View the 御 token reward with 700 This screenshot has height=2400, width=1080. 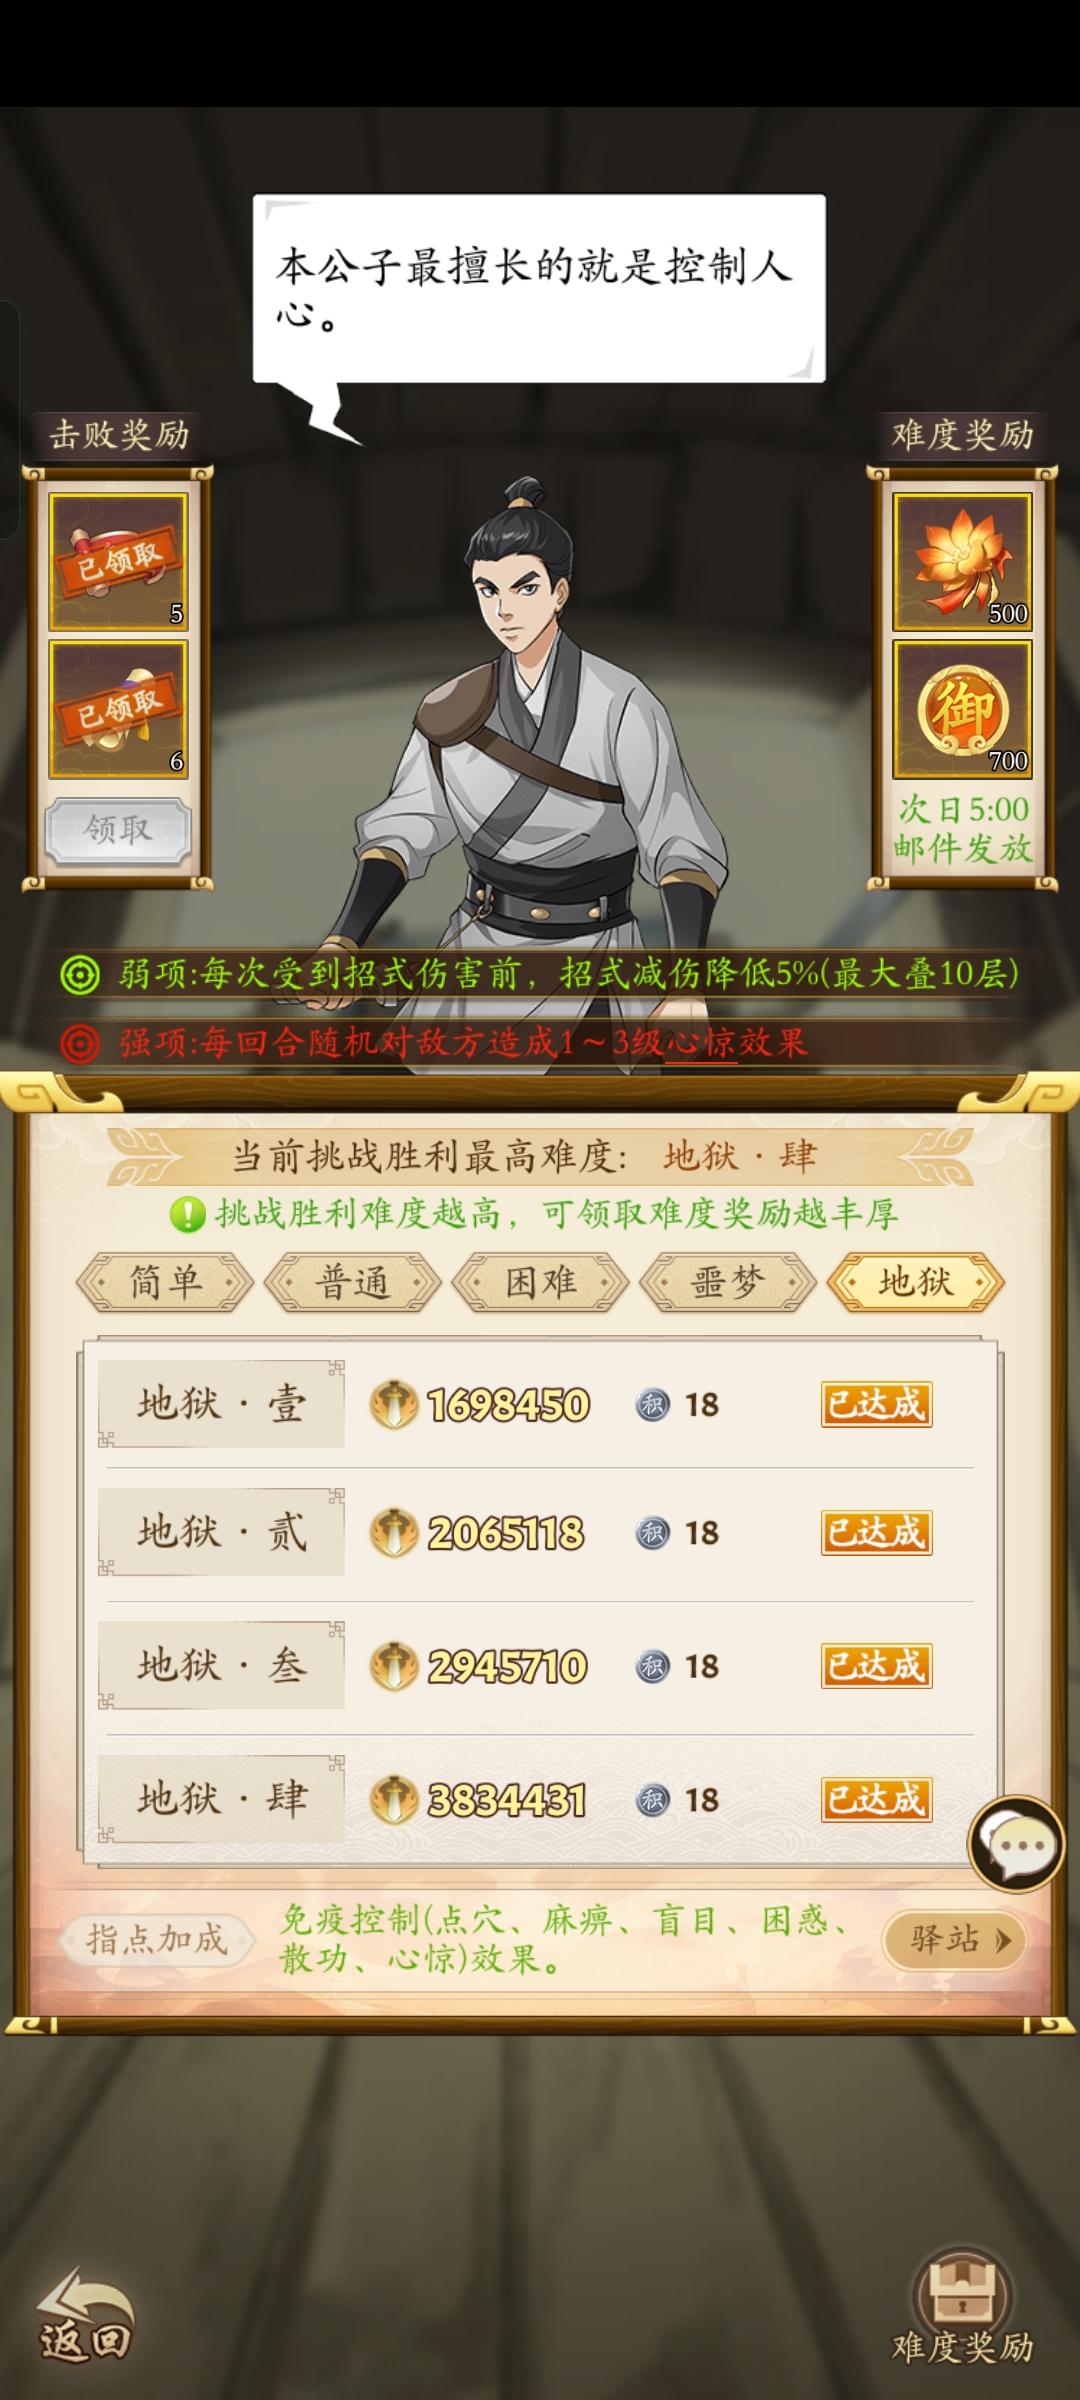961,709
